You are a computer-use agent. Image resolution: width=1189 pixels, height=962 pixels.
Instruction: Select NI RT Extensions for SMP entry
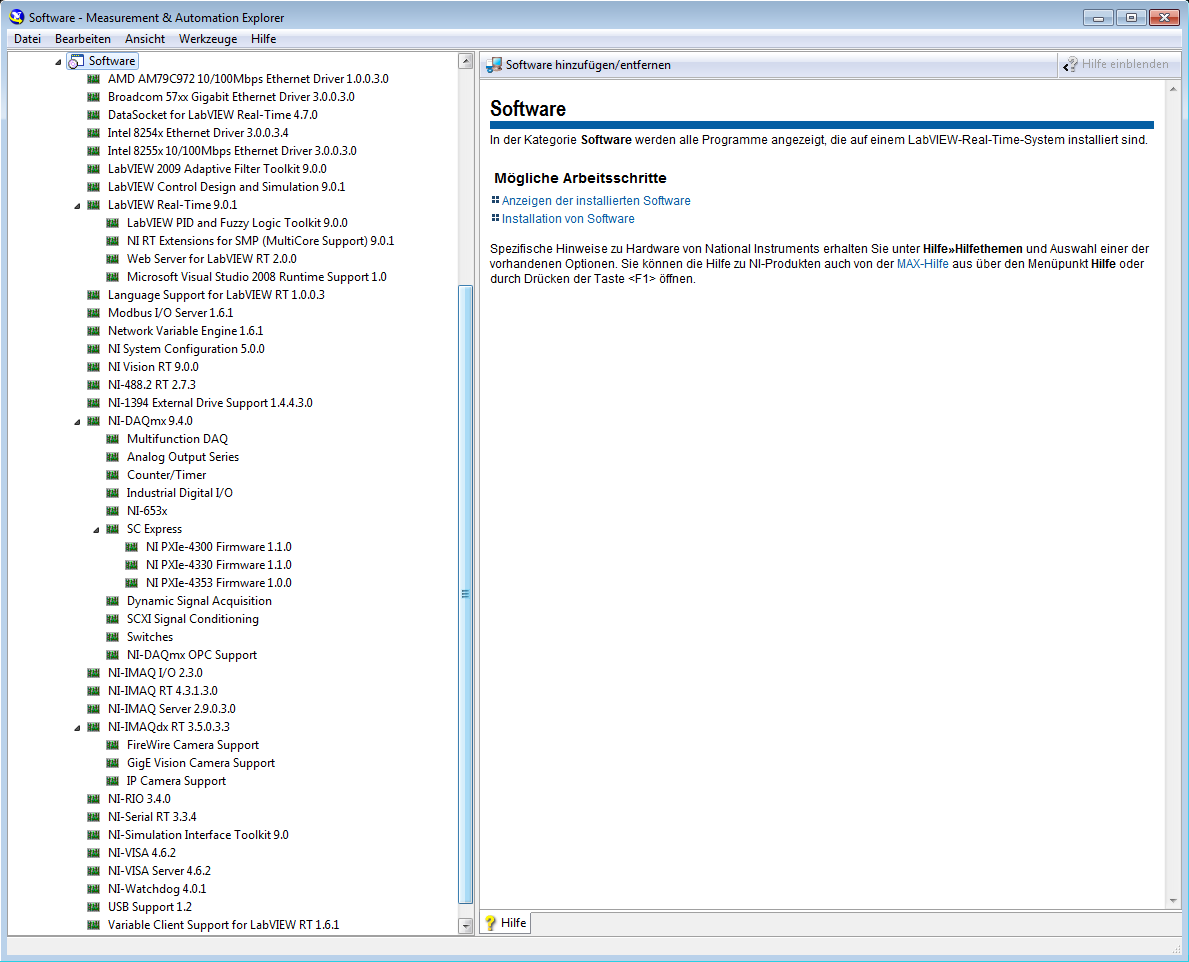pyautogui.click(x=260, y=241)
